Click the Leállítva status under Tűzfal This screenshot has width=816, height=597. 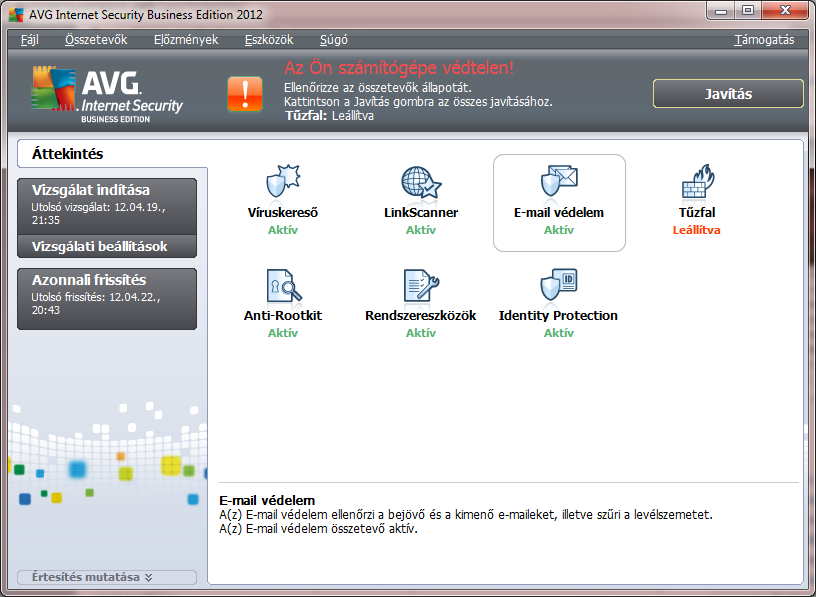[x=696, y=230]
